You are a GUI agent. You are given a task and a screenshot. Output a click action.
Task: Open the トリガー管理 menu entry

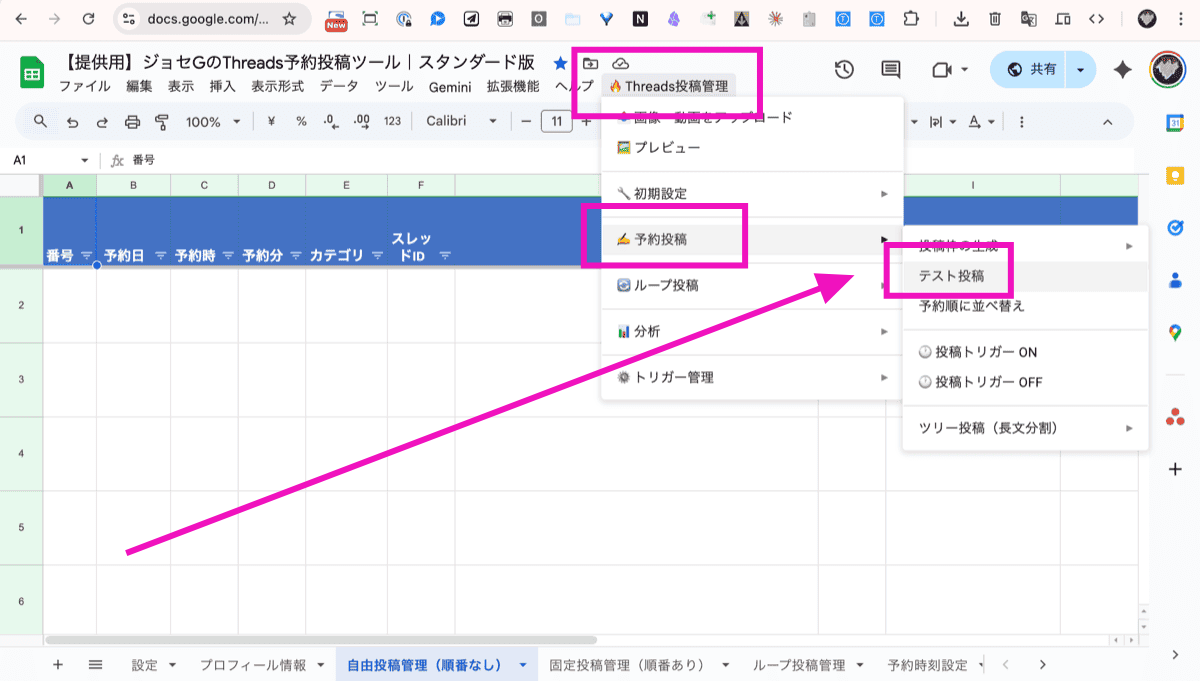[752, 377]
